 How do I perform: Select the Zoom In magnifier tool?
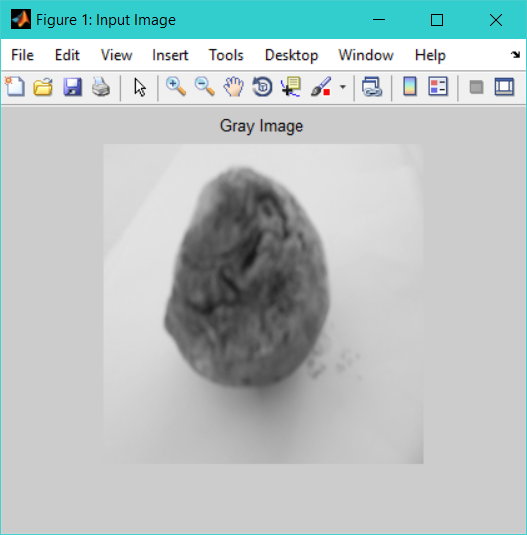coord(176,87)
